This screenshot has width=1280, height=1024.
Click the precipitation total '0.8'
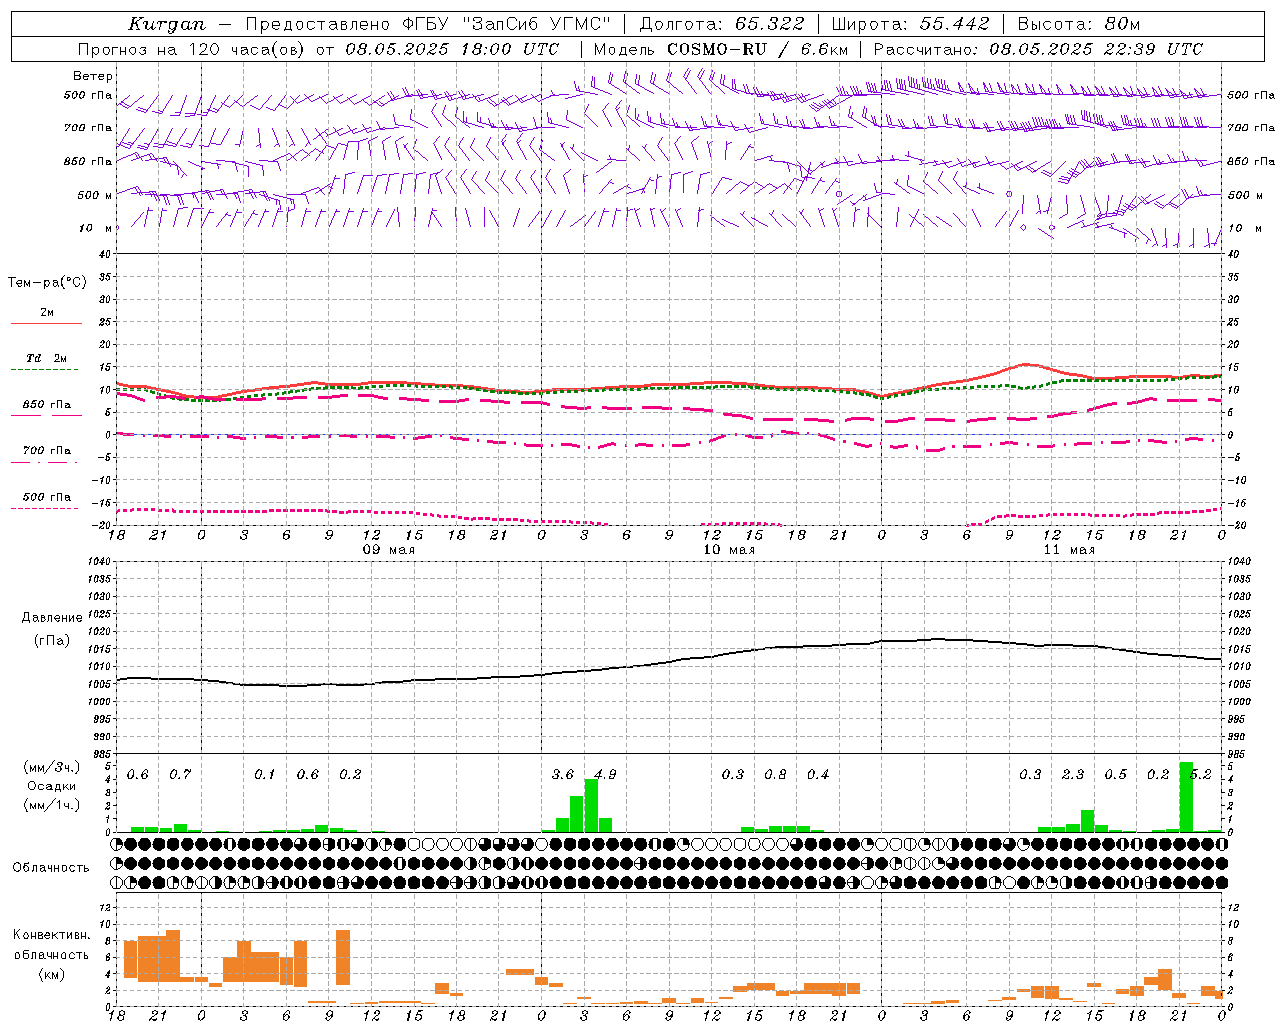775,774
